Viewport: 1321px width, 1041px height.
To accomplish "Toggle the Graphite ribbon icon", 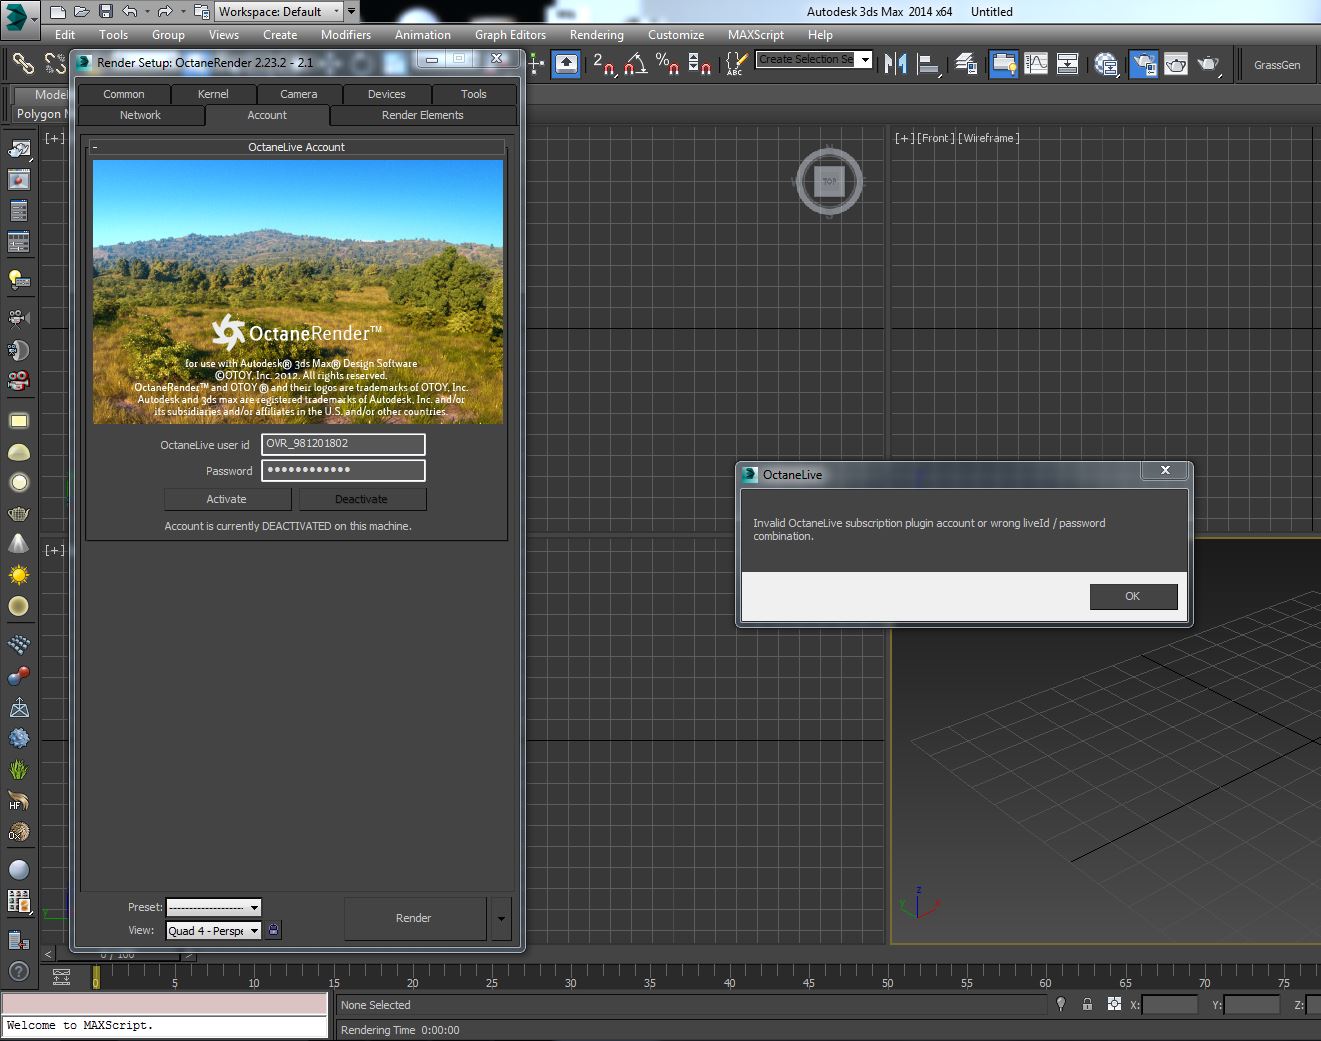I will click(x=1003, y=64).
